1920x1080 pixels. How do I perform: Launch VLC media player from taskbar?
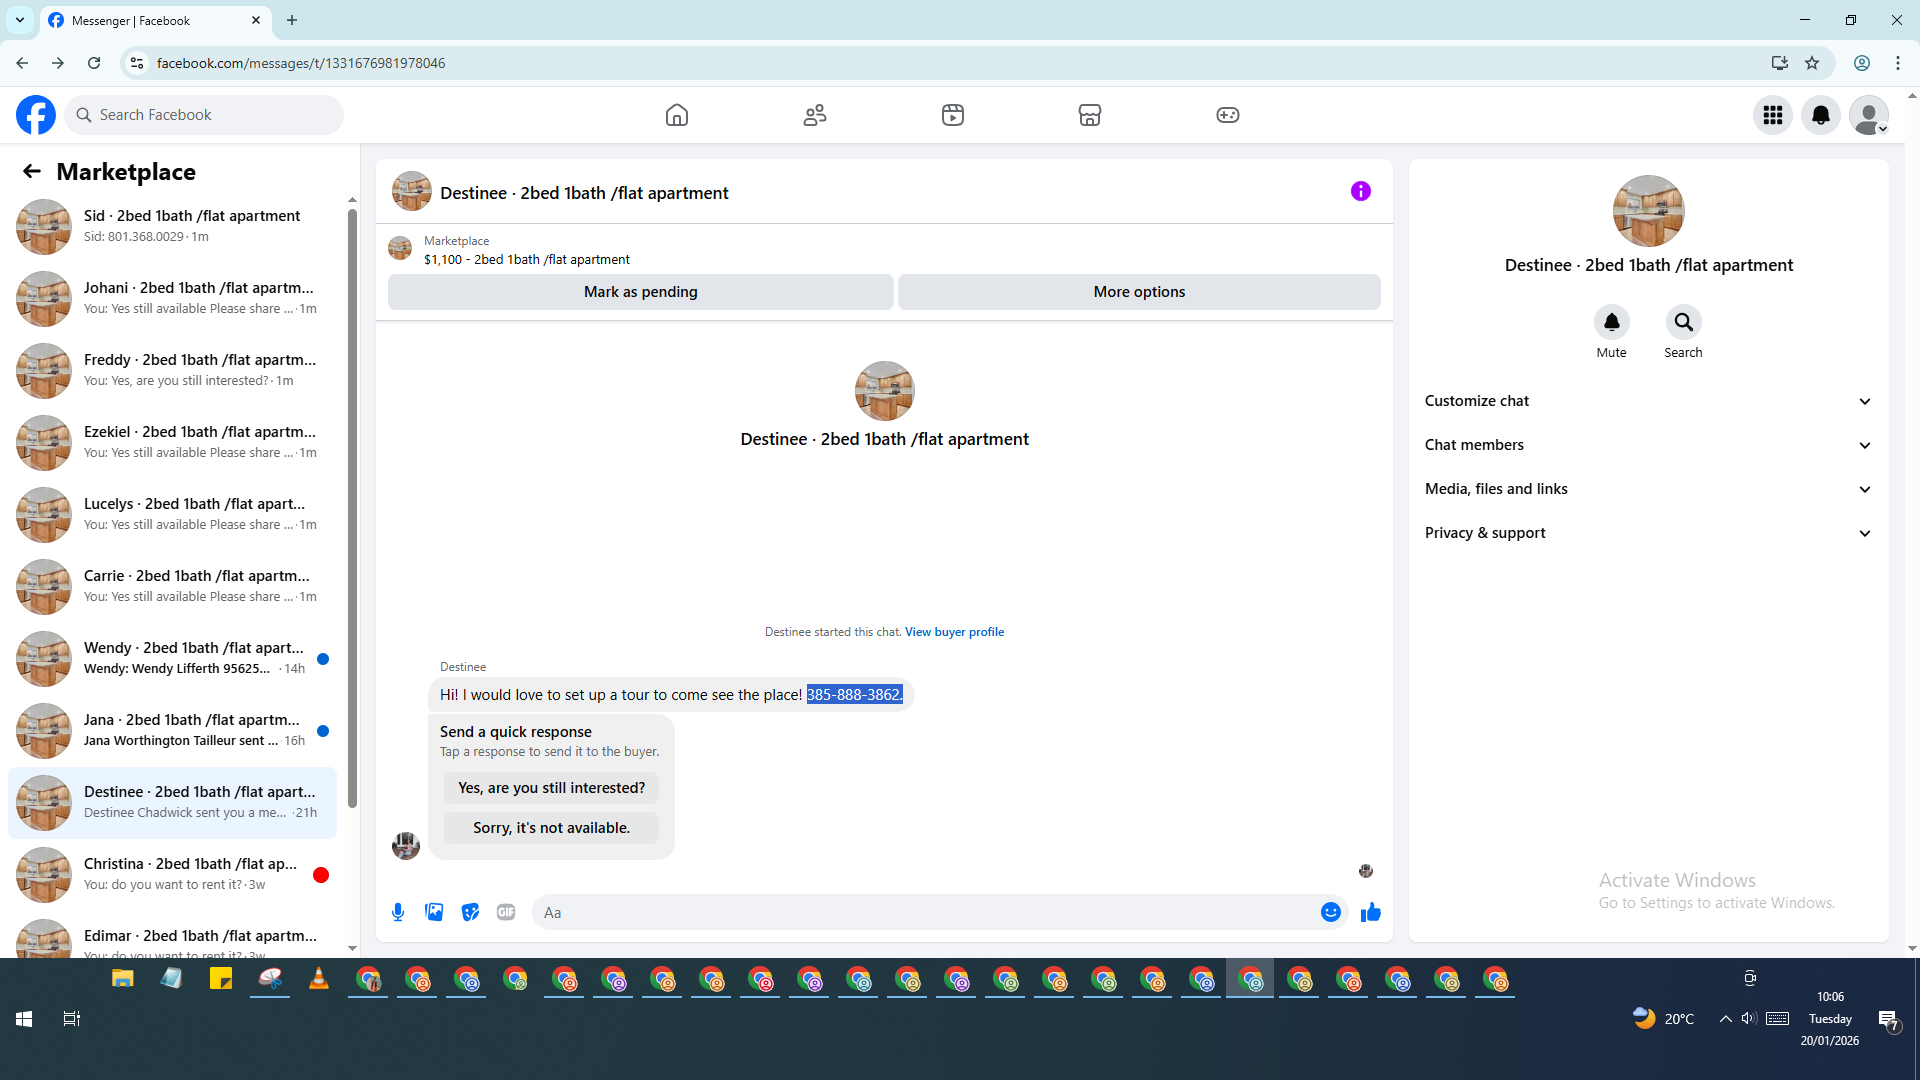point(319,979)
